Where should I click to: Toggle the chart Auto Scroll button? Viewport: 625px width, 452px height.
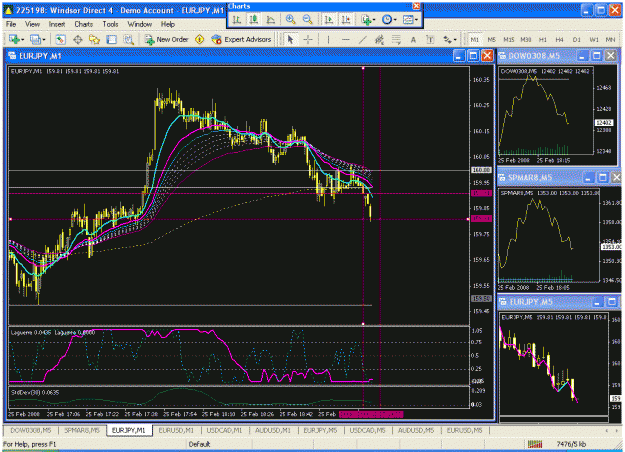(328, 20)
